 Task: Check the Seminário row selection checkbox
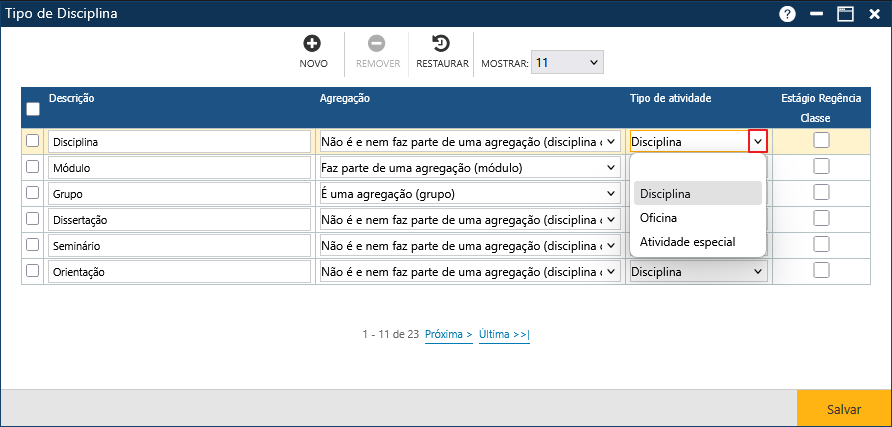coord(32,244)
